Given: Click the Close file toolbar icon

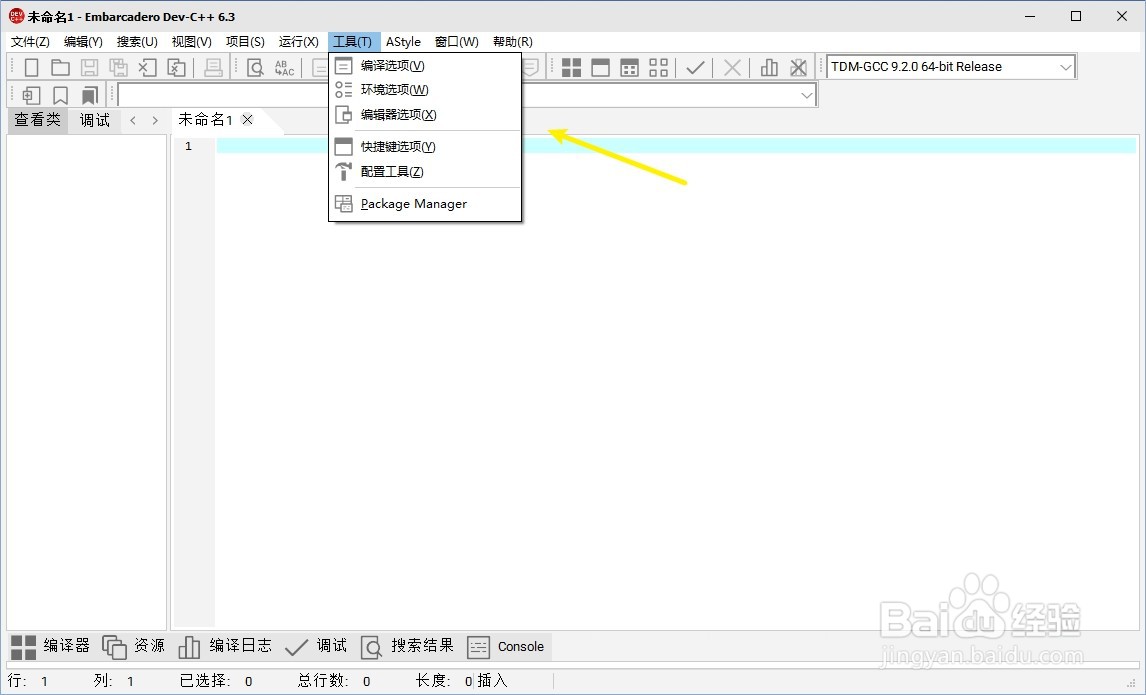Looking at the screenshot, I should coord(148,68).
